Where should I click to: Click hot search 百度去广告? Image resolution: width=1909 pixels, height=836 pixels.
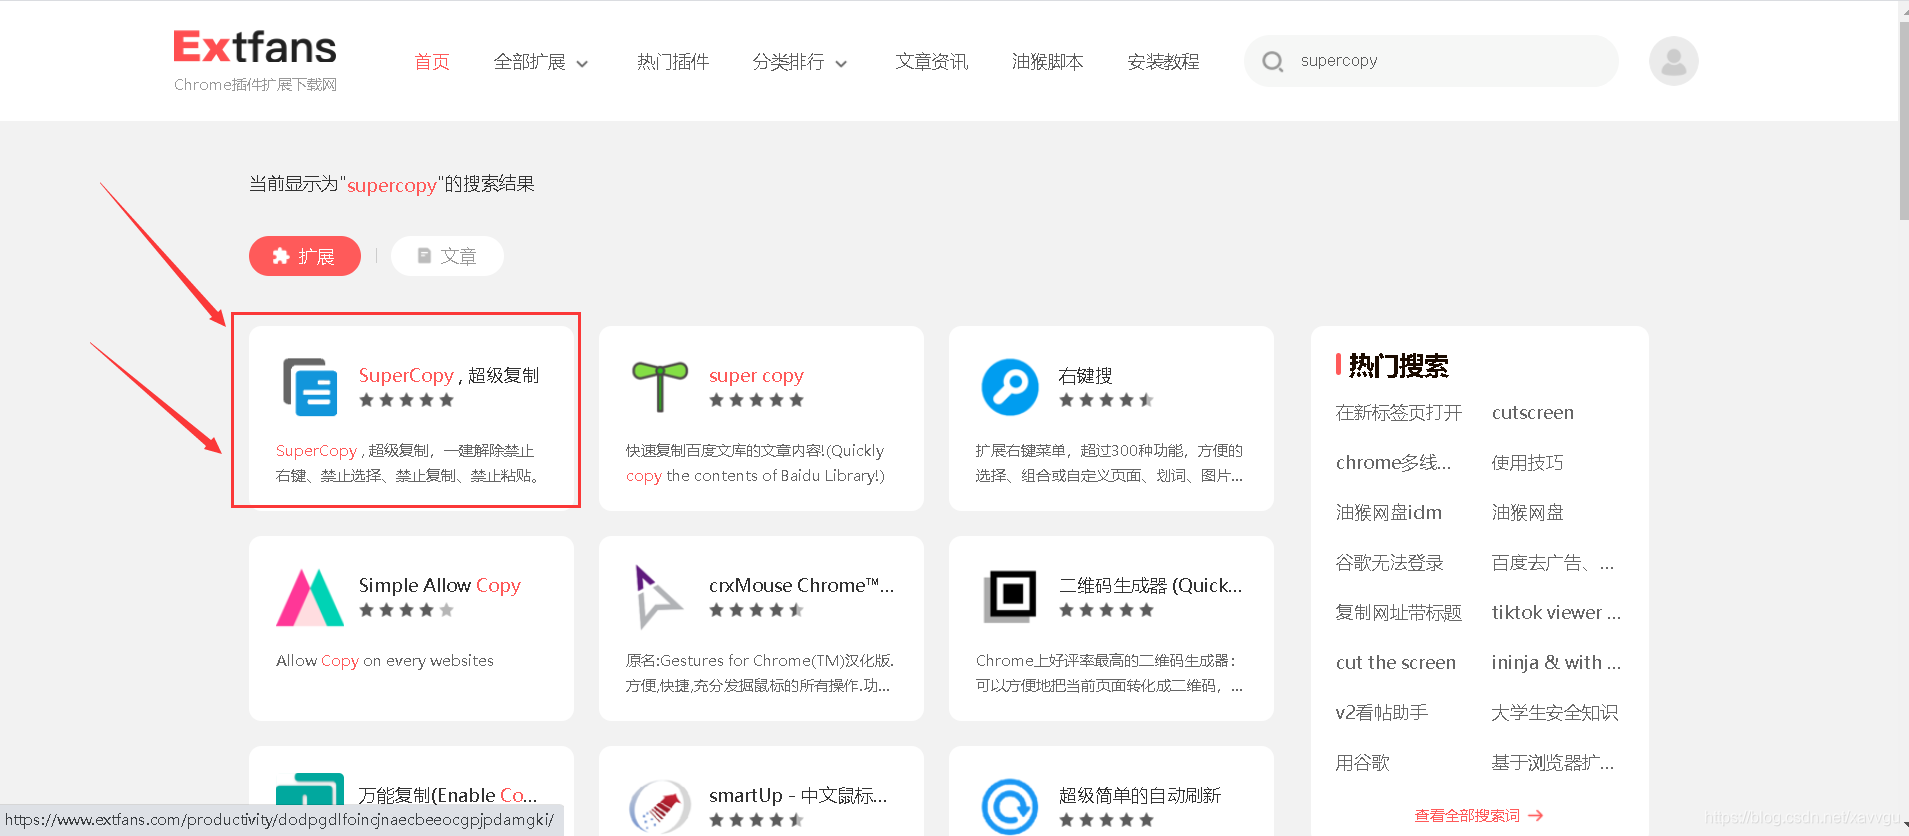point(1553,563)
